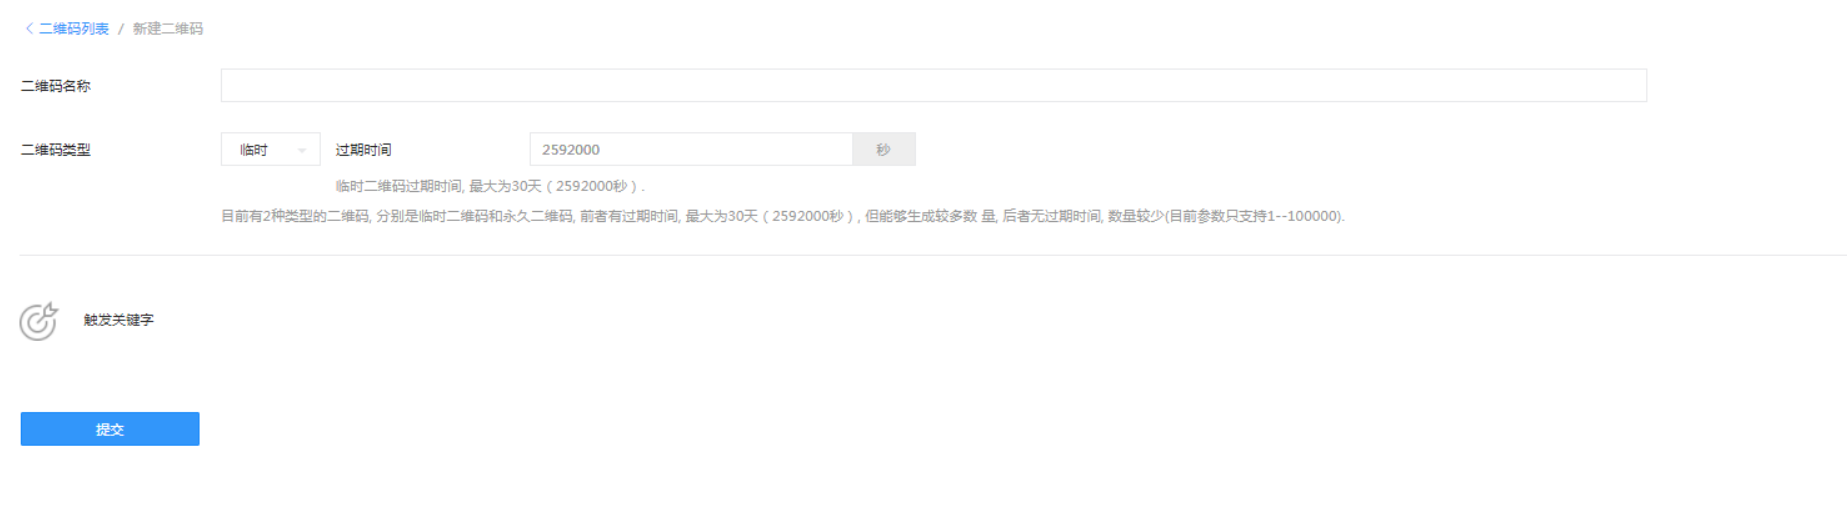Click the 过期时间 label
Image resolution: width=1847 pixels, height=505 pixels.
(x=363, y=150)
